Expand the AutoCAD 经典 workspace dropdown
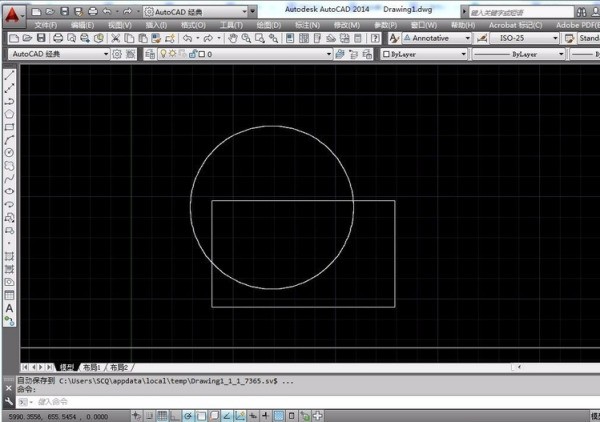The height and width of the screenshot is (422, 600). (104, 54)
